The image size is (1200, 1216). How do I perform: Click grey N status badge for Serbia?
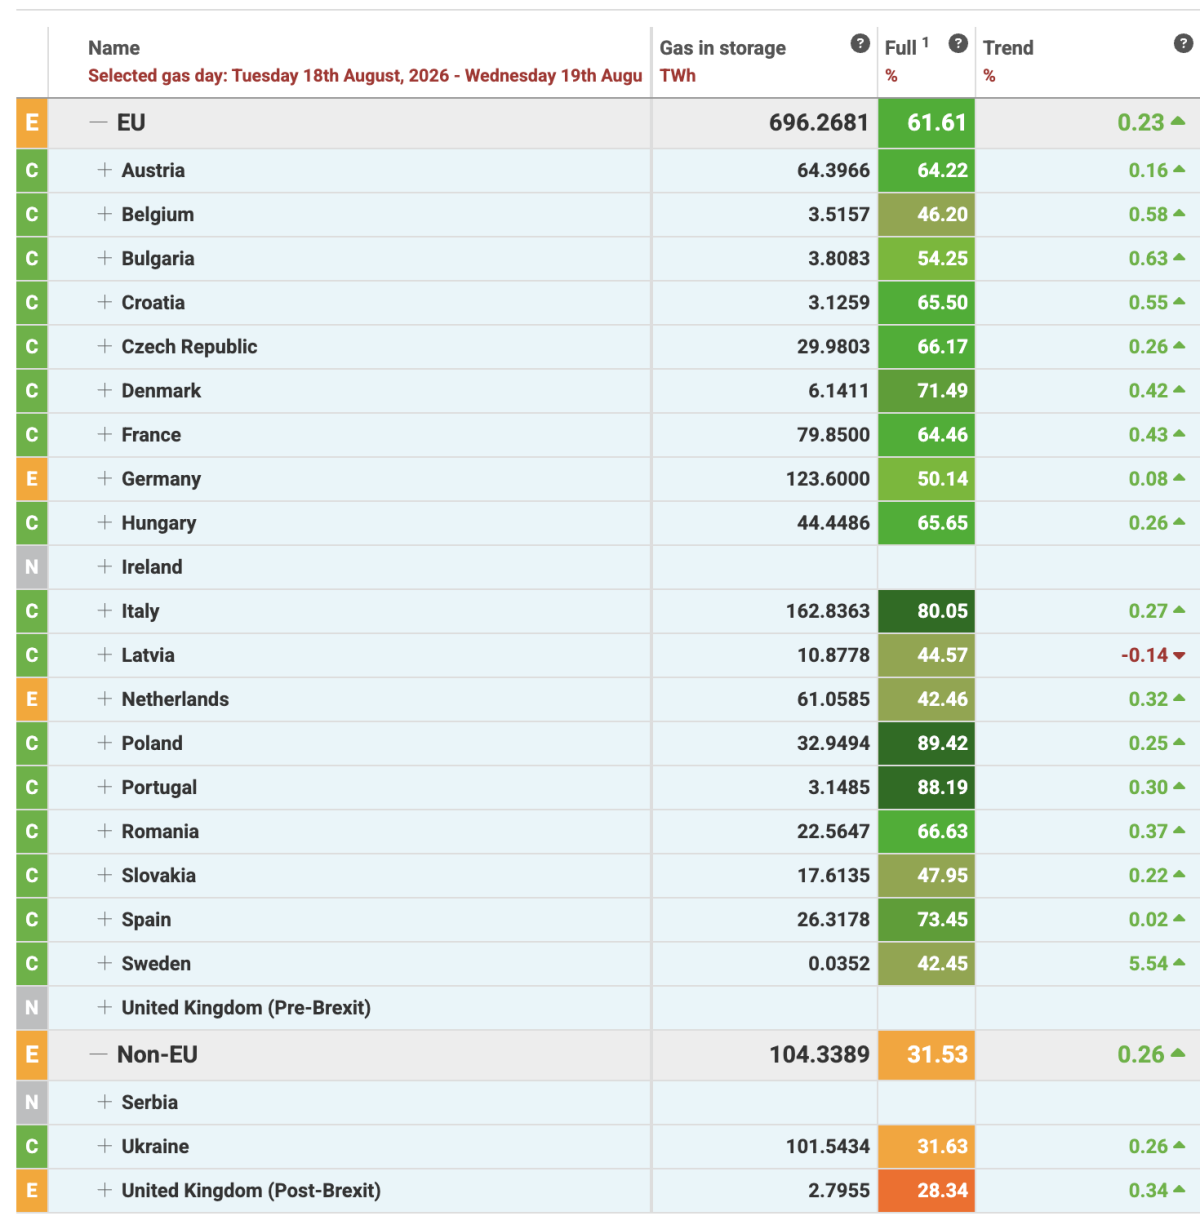32,1102
